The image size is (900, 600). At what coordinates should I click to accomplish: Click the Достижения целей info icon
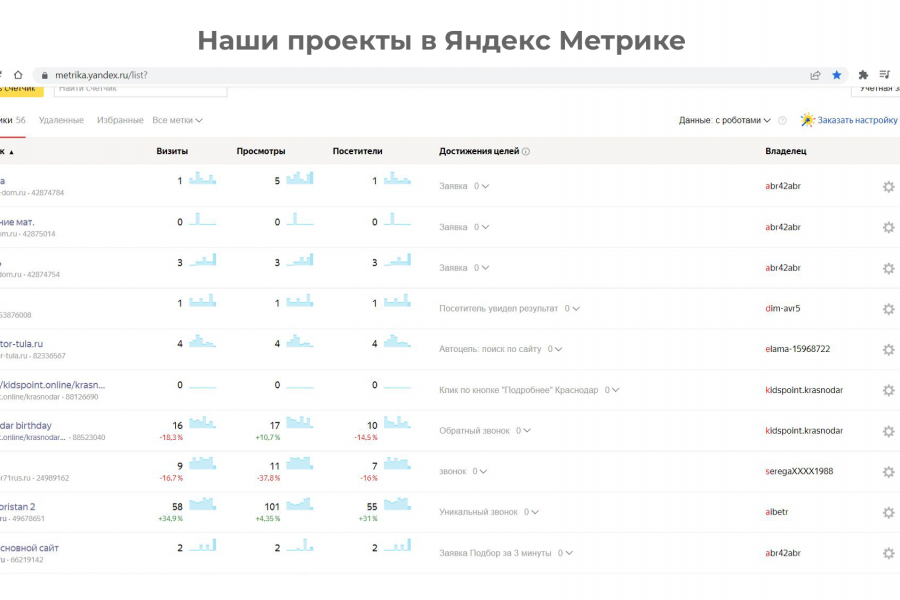coord(526,152)
